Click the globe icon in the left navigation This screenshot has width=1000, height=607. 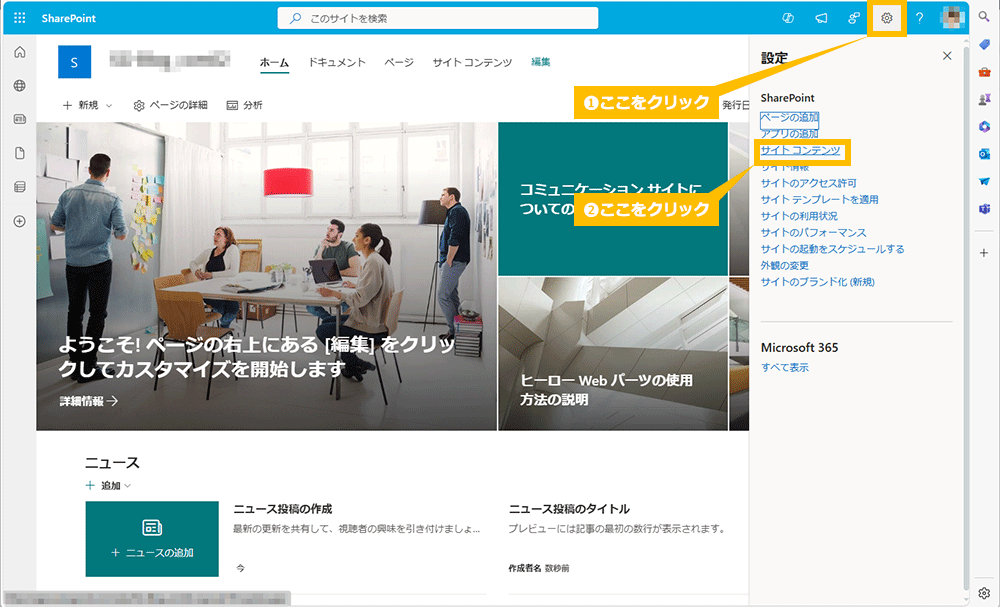coord(18,85)
